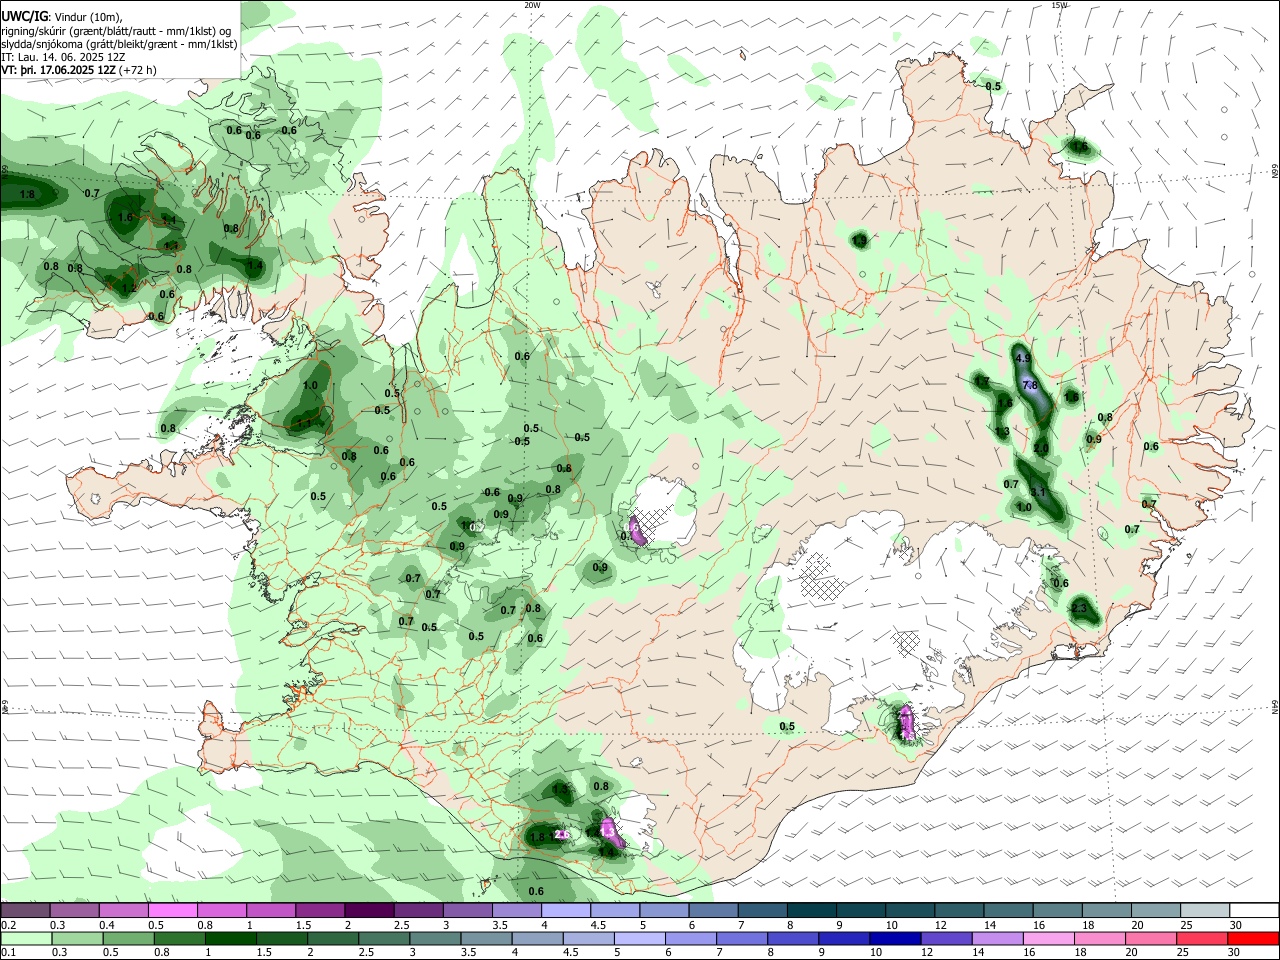Image resolution: width=1280 pixels, height=960 pixels.
Task: Click the 15W longitude label
Action: [1059, 5]
